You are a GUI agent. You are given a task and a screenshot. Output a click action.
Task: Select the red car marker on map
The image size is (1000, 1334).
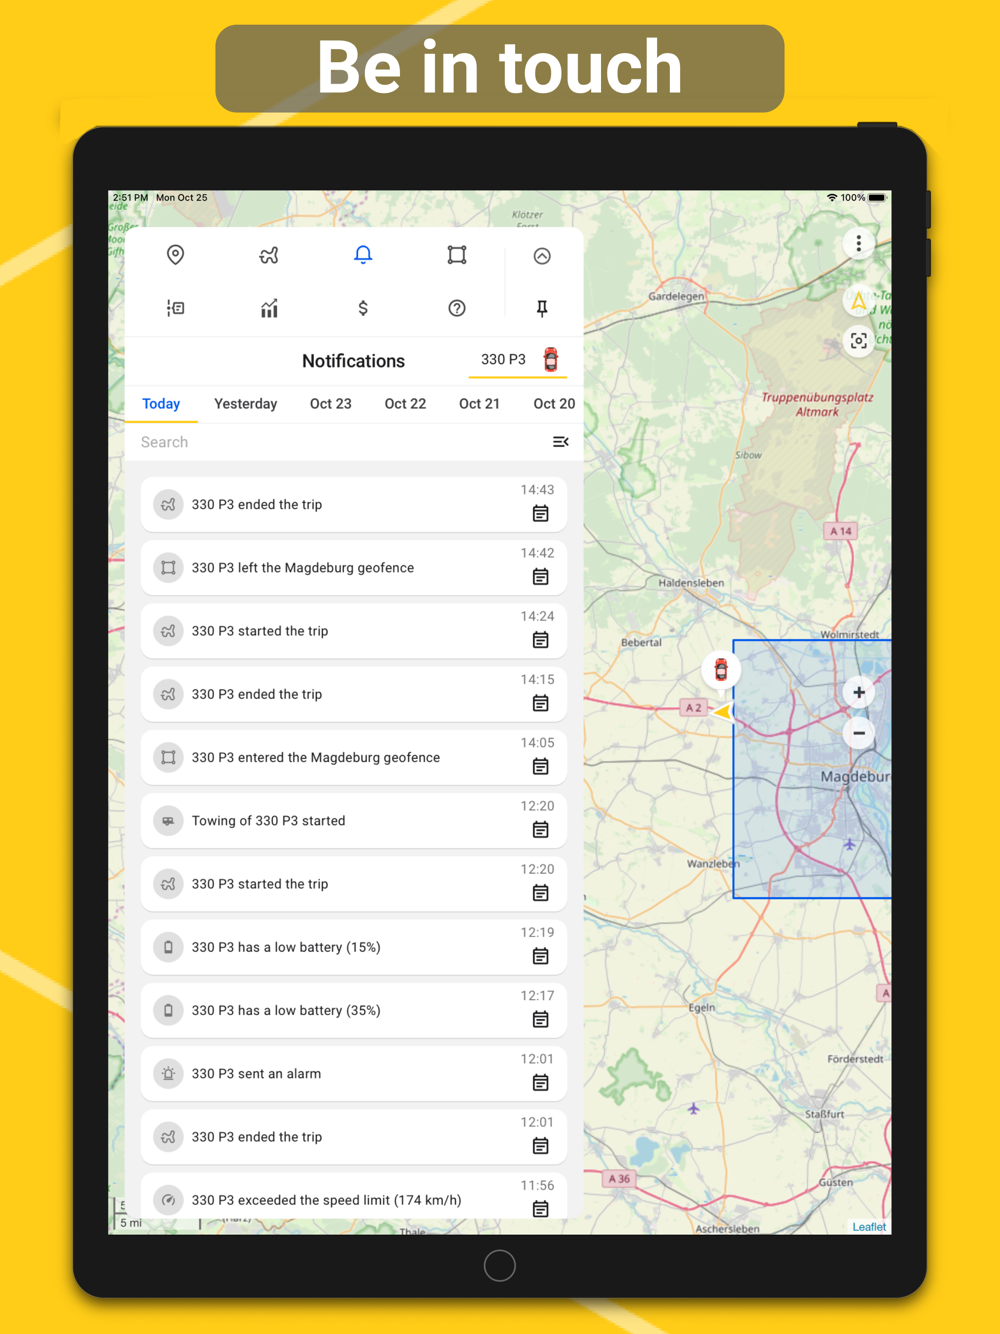tap(721, 670)
